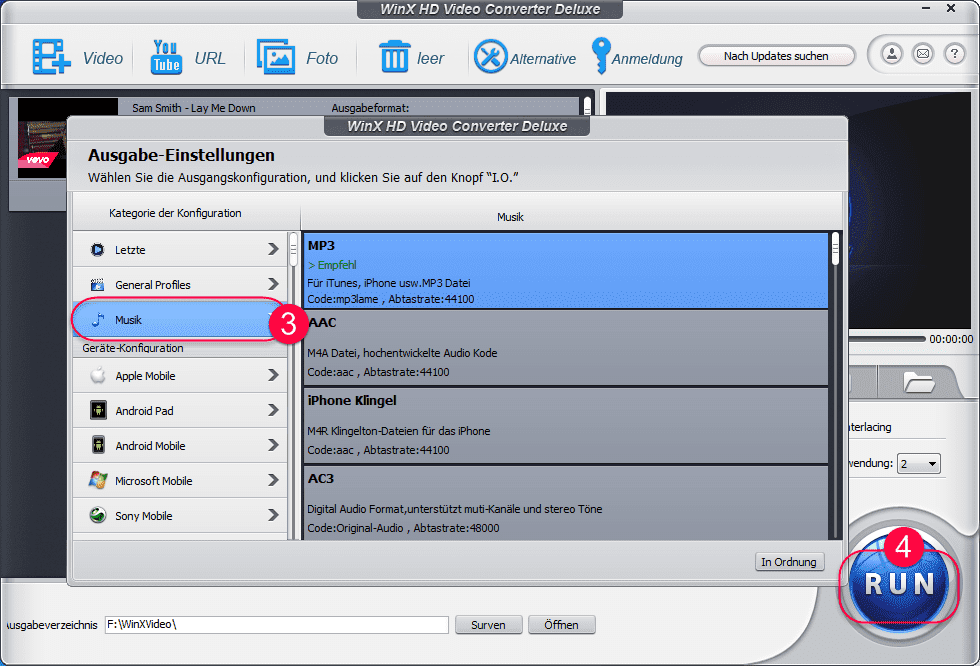Click the Sam Smith - Lay Me Down title
Image resolution: width=980 pixels, height=666 pixels.
coord(194,108)
